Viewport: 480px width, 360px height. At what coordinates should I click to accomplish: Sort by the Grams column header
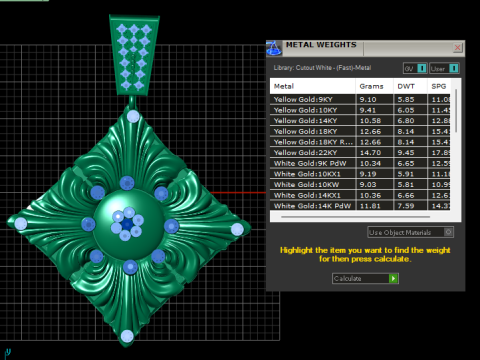pyautogui.click(x=374, y=86)
